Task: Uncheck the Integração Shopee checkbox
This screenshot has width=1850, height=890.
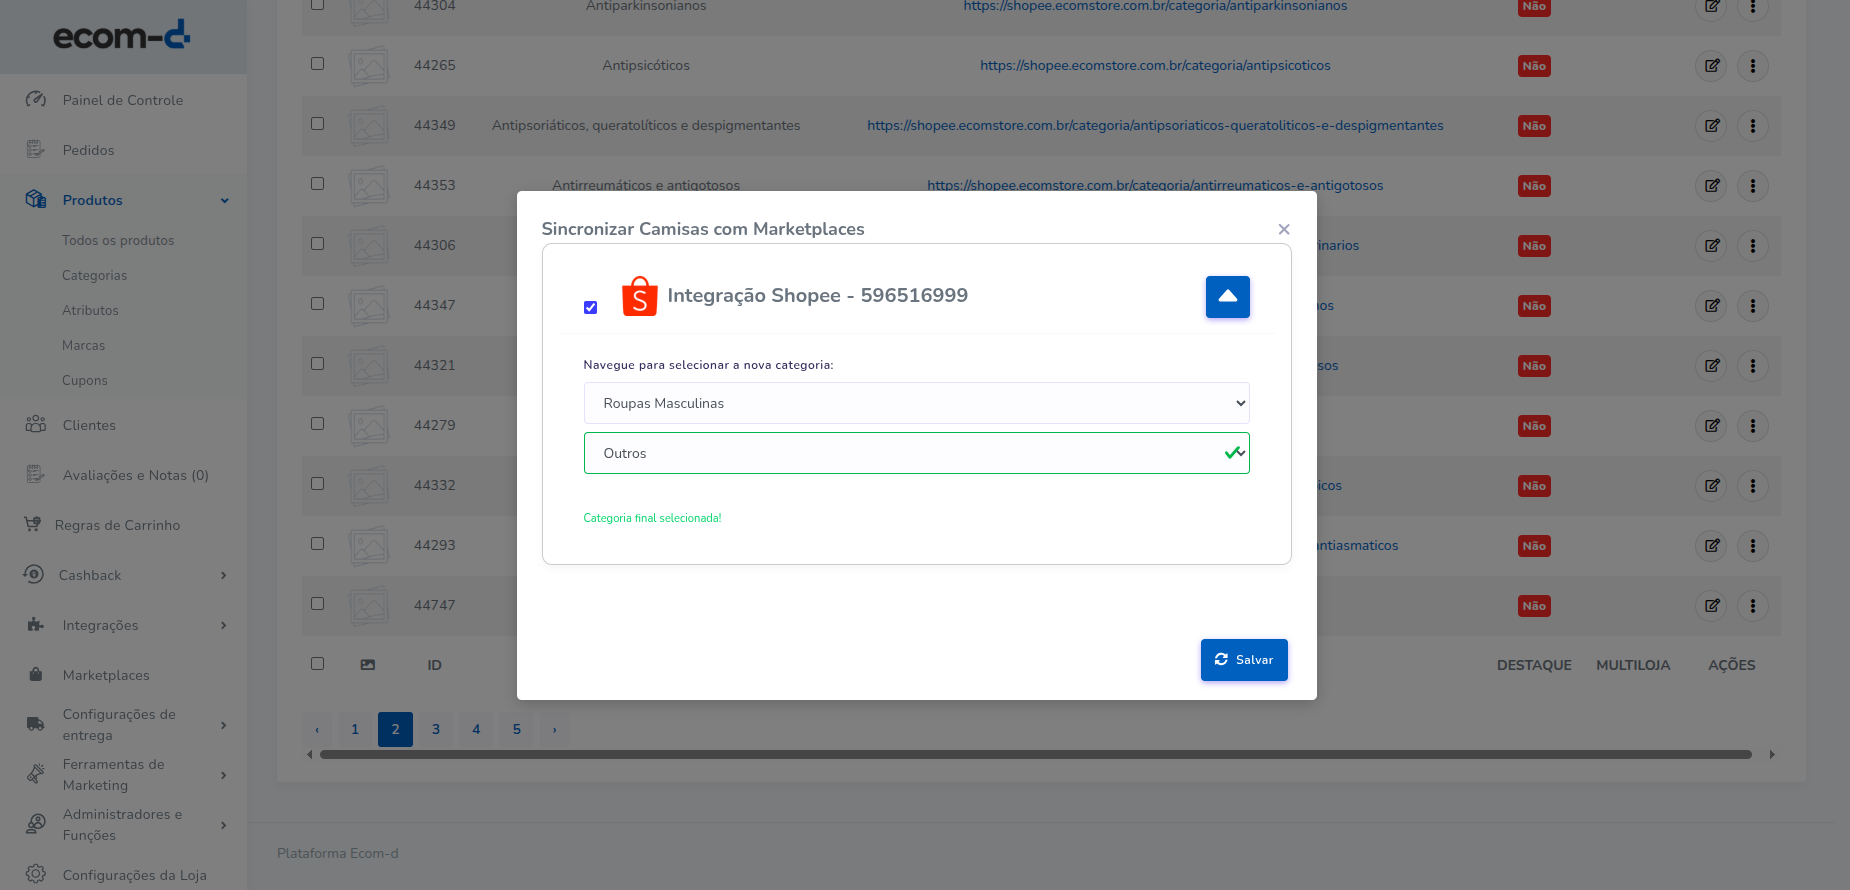Action: pos(590,307)
